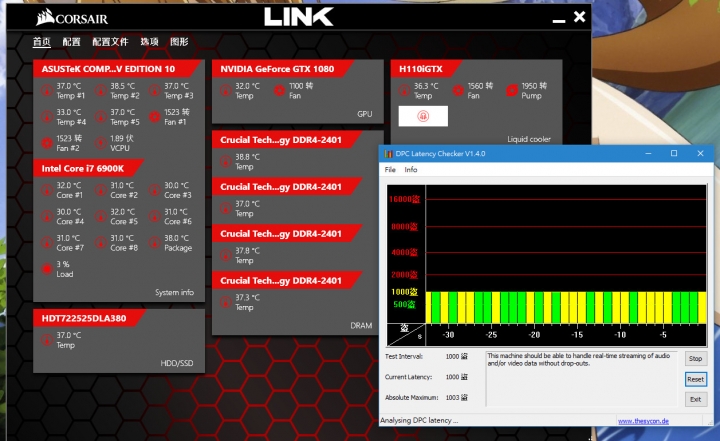Click the VCPU 1.89 voltage icon
The image size is (720, 441).
pos(101,143)
